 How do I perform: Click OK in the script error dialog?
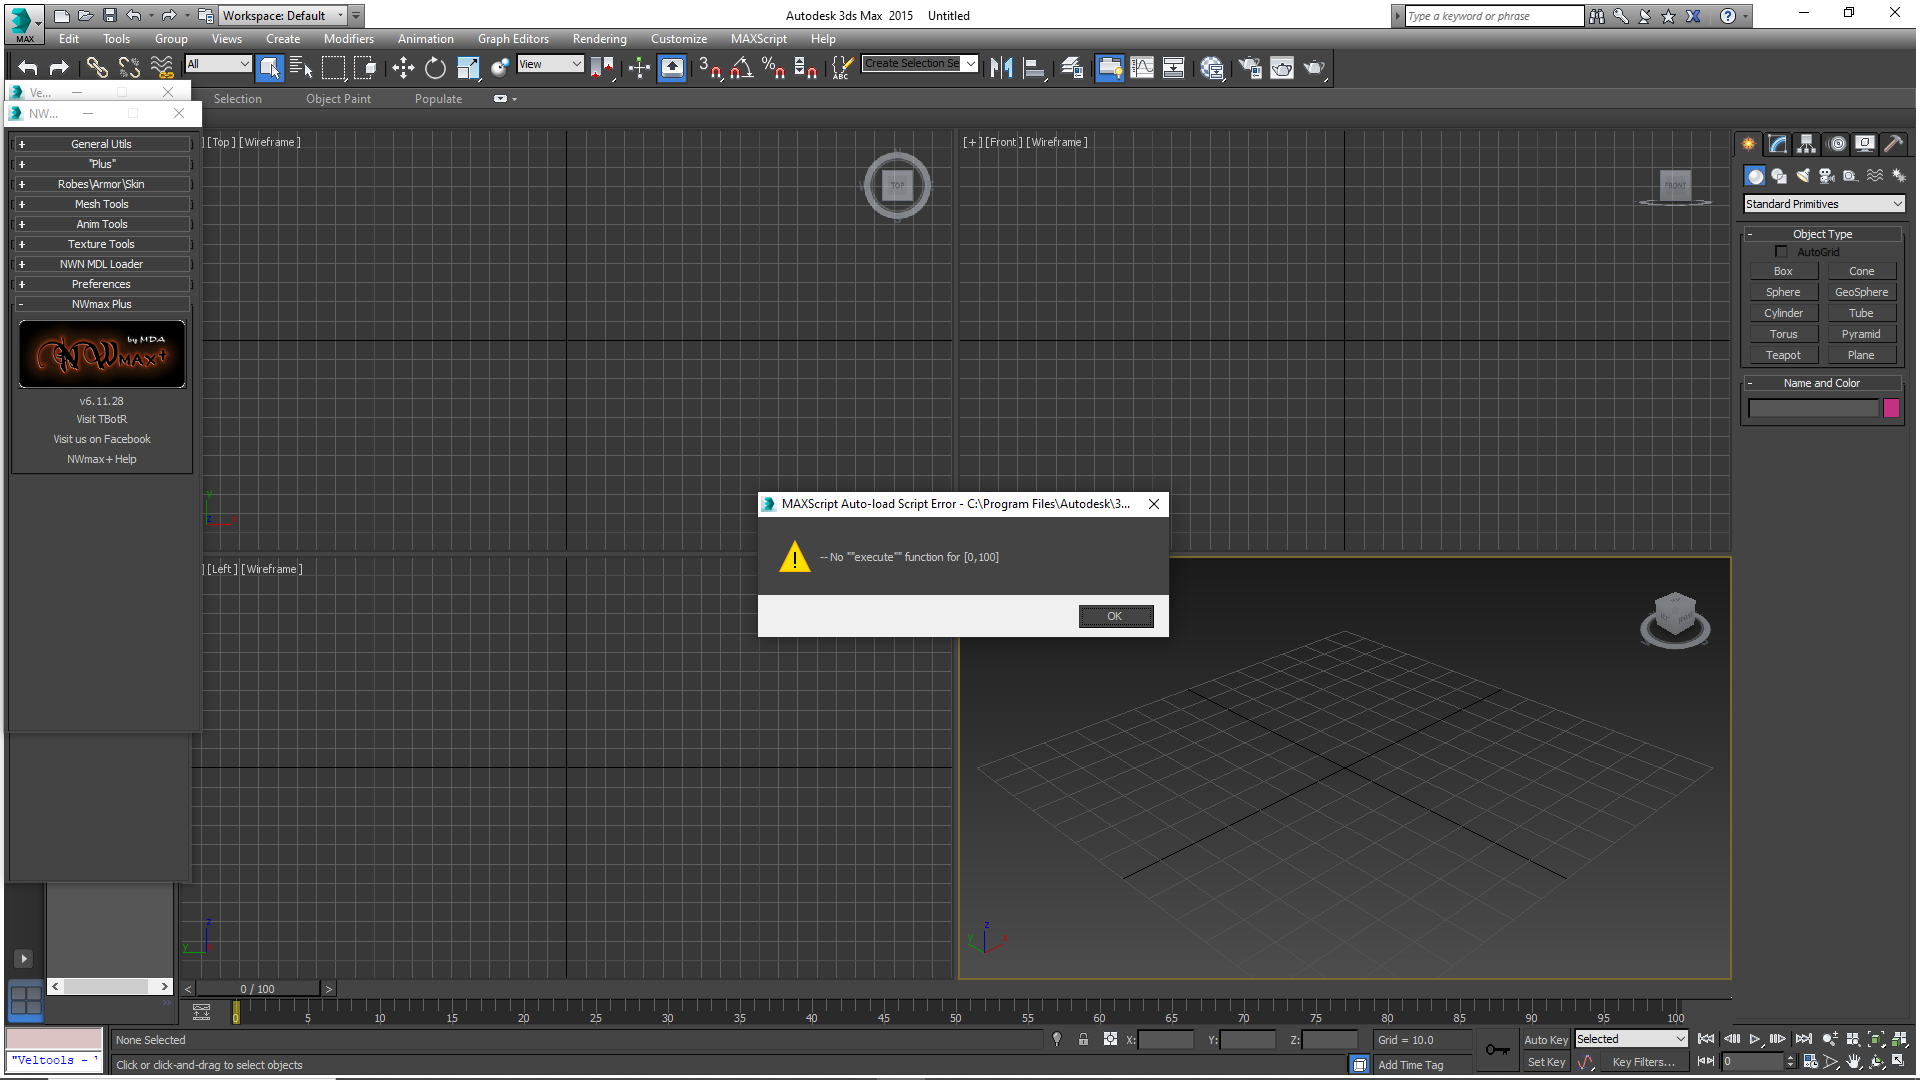[1115, 616]
